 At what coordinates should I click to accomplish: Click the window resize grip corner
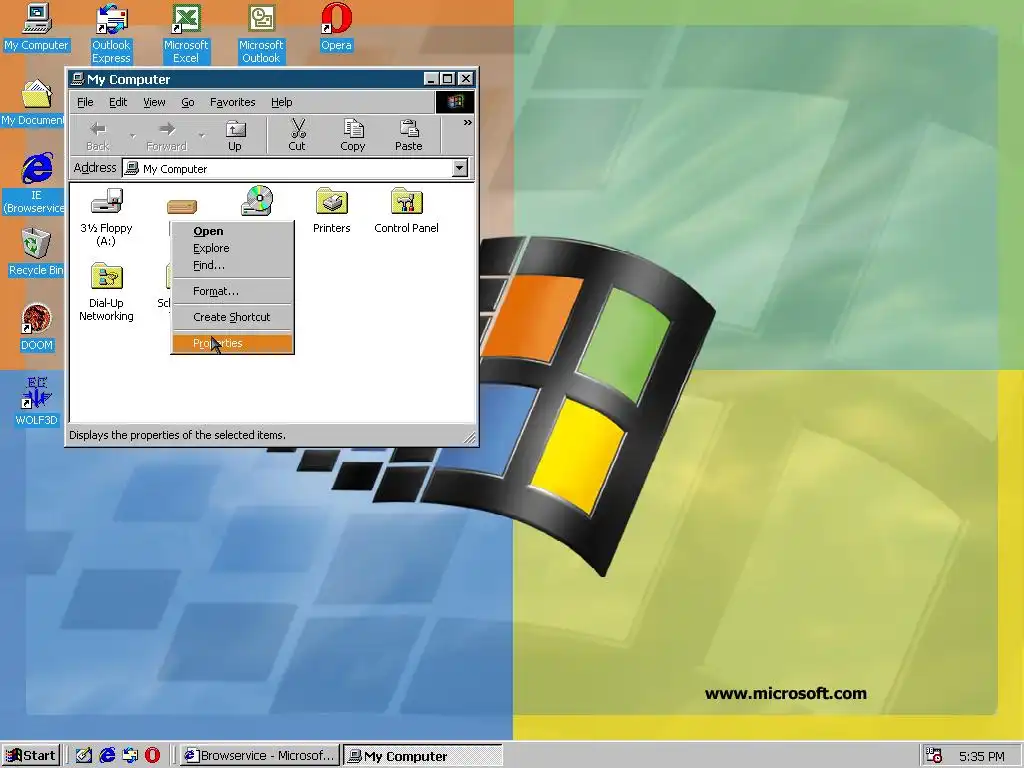(469, 436)
